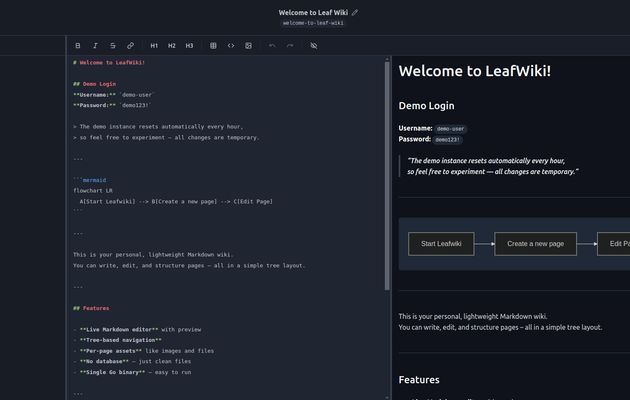Image resolution: width=630 pixels, height=400 pixels.
Task: Click the Create a new page diagram node
Action: point(535,244)
